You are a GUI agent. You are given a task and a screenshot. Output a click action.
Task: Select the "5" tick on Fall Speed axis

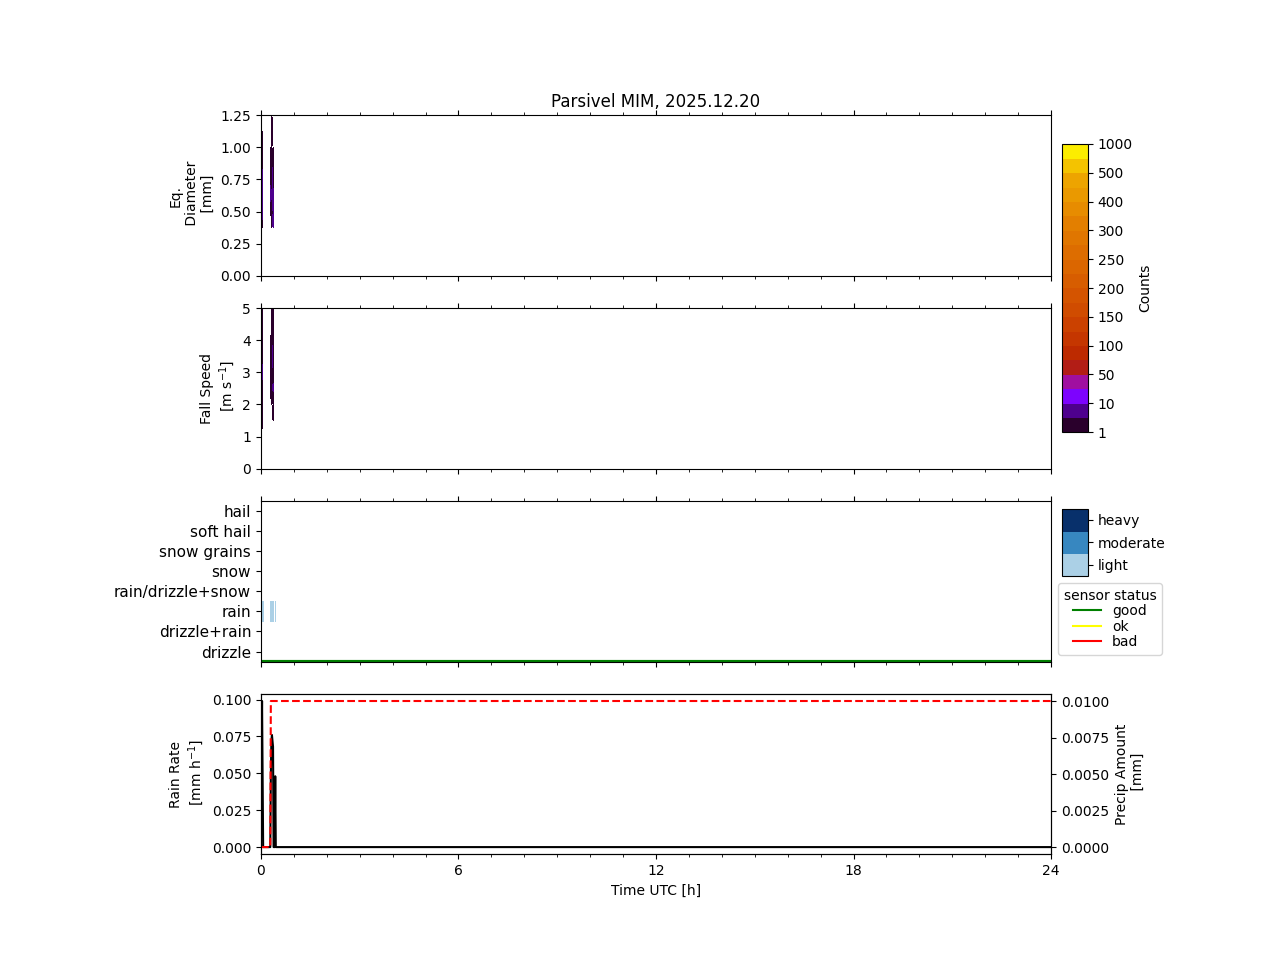click(247, 309)
